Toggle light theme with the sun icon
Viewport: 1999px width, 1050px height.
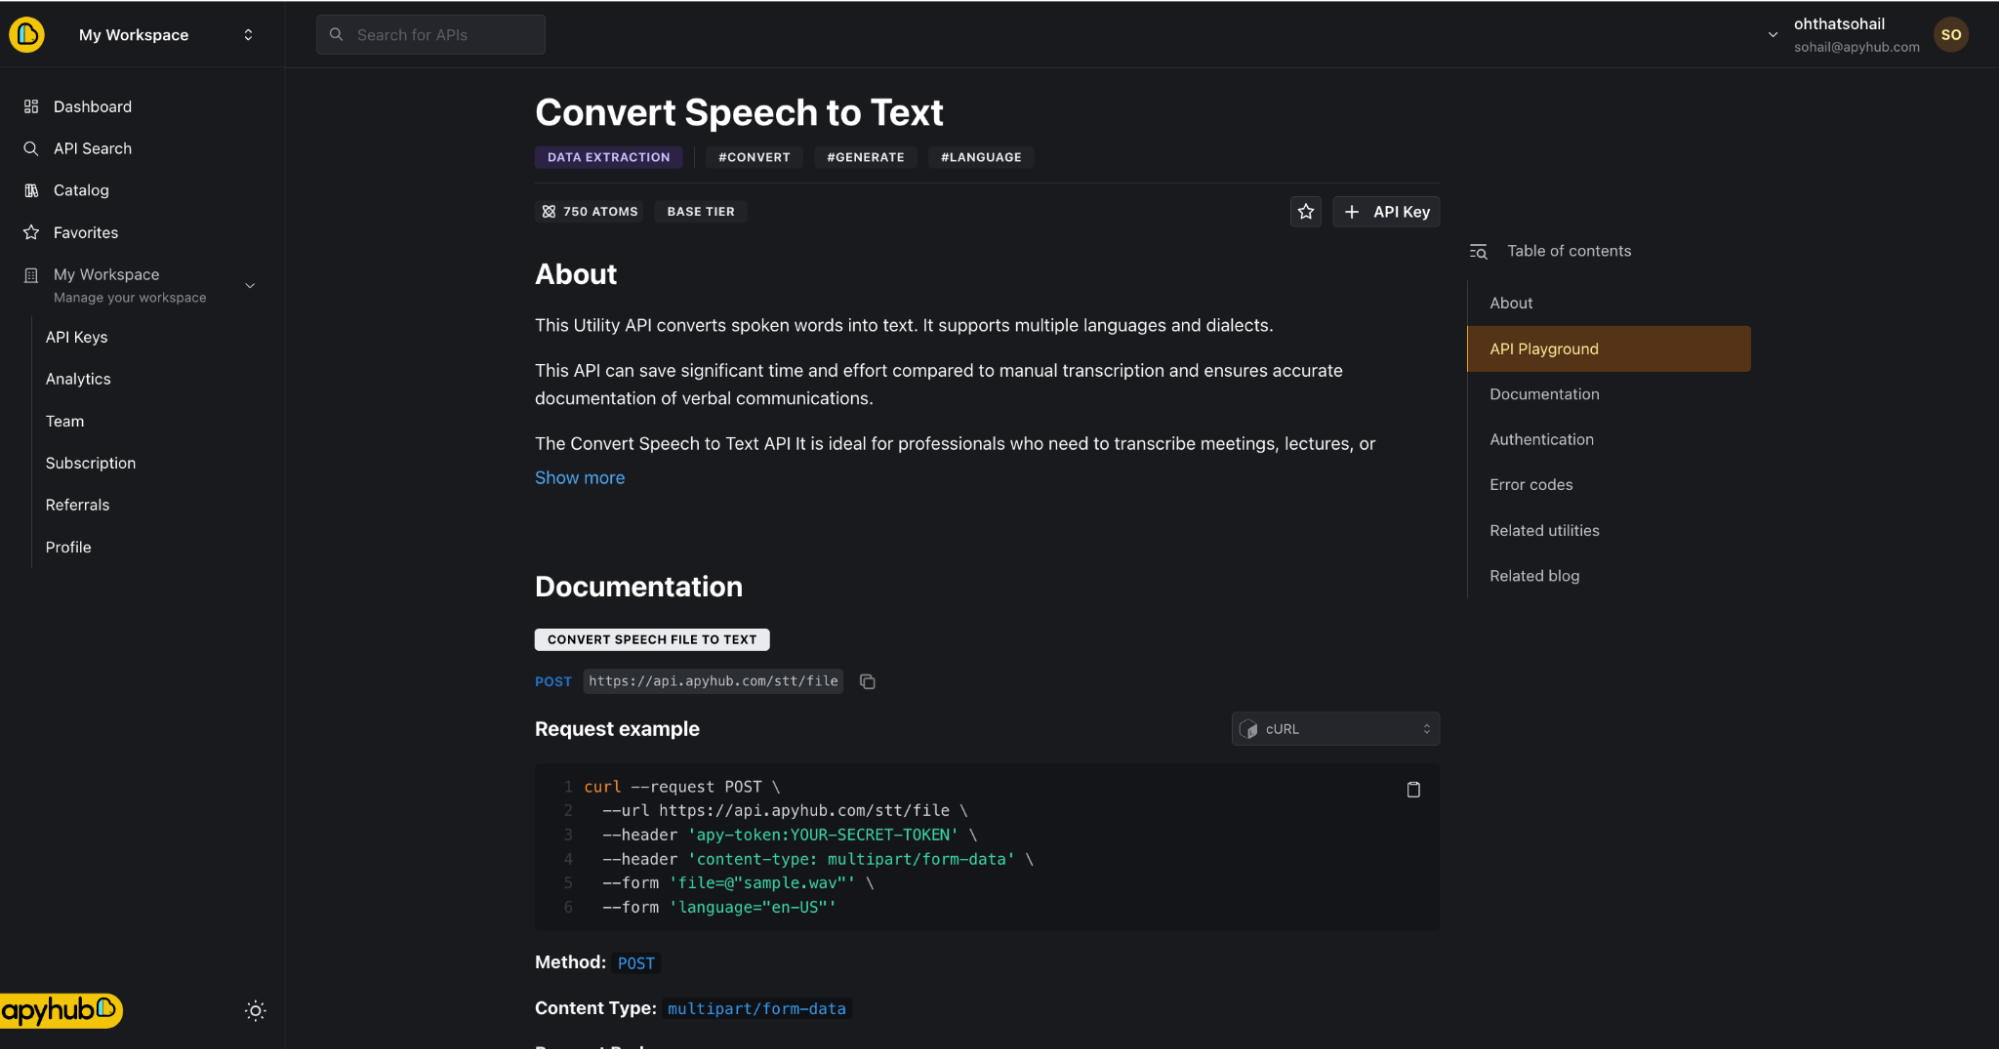coord(256,1011)
